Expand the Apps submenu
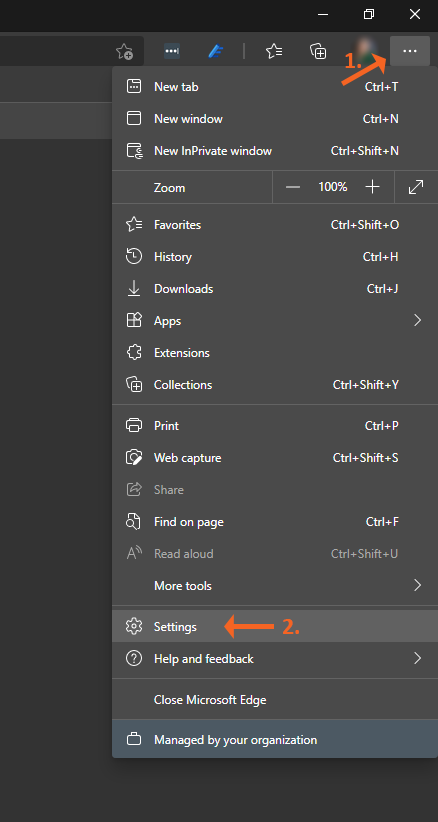This screenshot has width=438, height=822. coord(275,321)
